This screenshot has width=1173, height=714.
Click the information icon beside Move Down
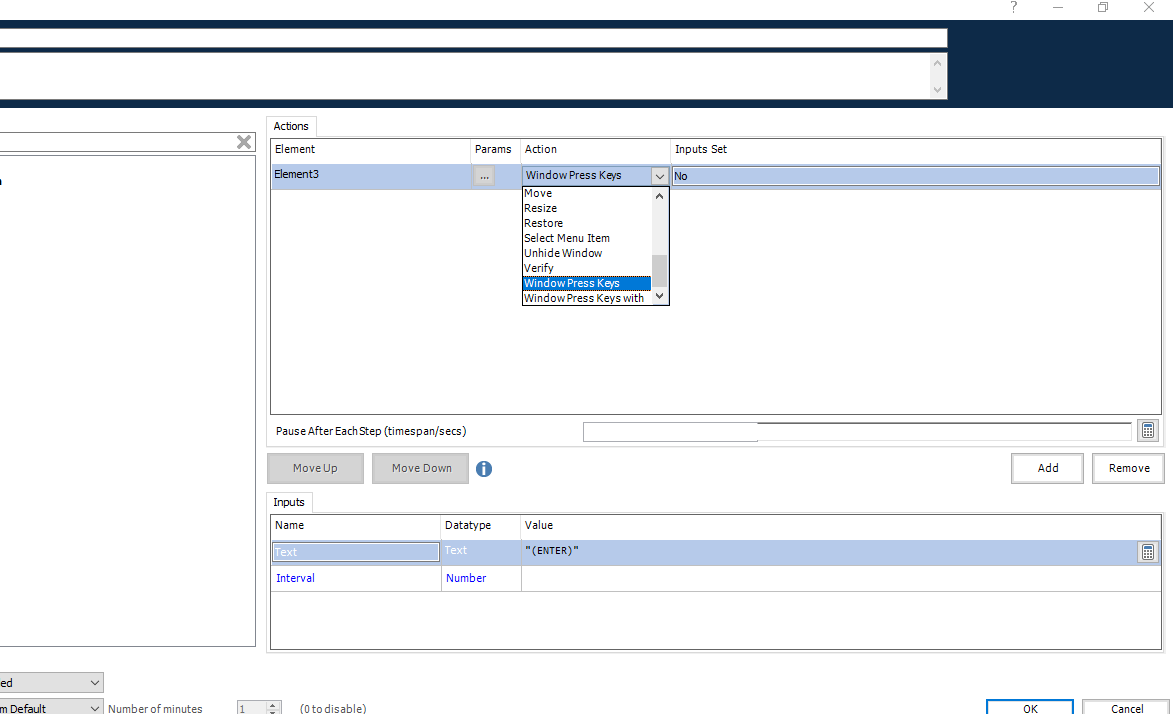(484, 468)
